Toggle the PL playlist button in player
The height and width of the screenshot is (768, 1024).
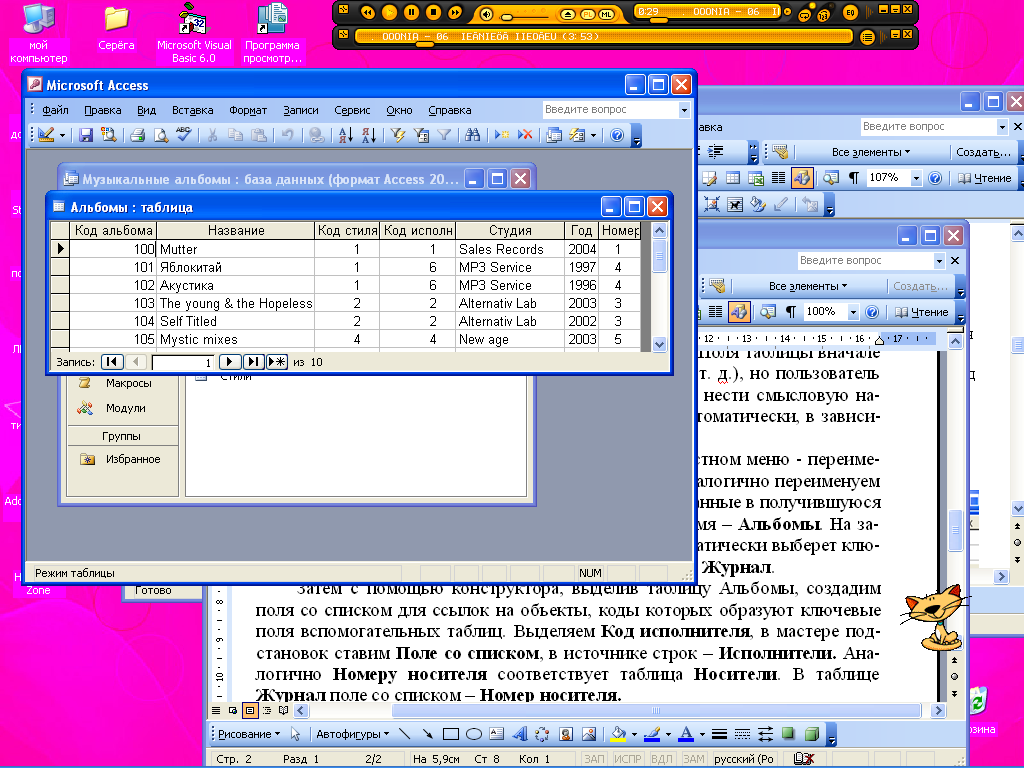pyautogui.click(x=588, y=14)
